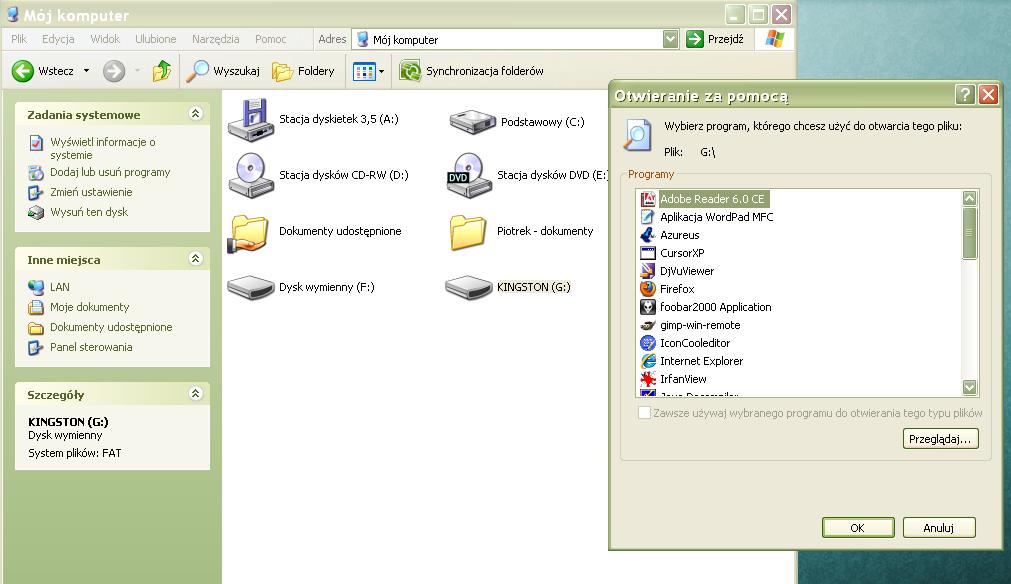Choose the CursorXP program icon

pyautogui.click(x=648, y=253)
